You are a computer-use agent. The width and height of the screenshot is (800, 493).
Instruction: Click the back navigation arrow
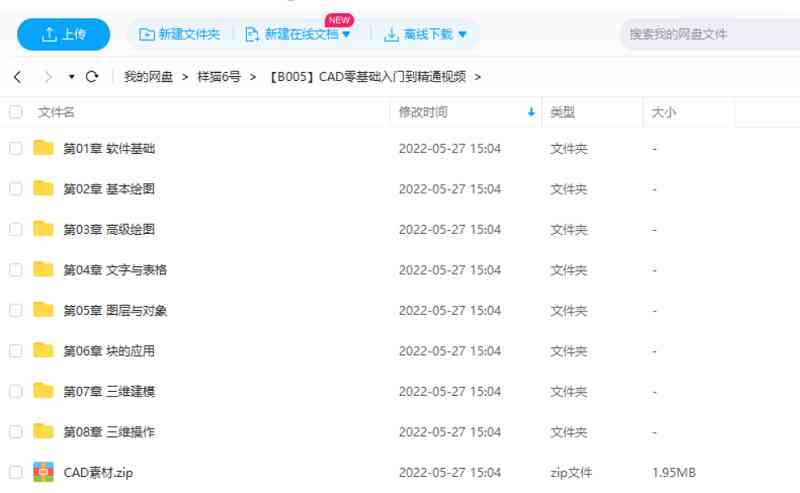coord(17,77)
